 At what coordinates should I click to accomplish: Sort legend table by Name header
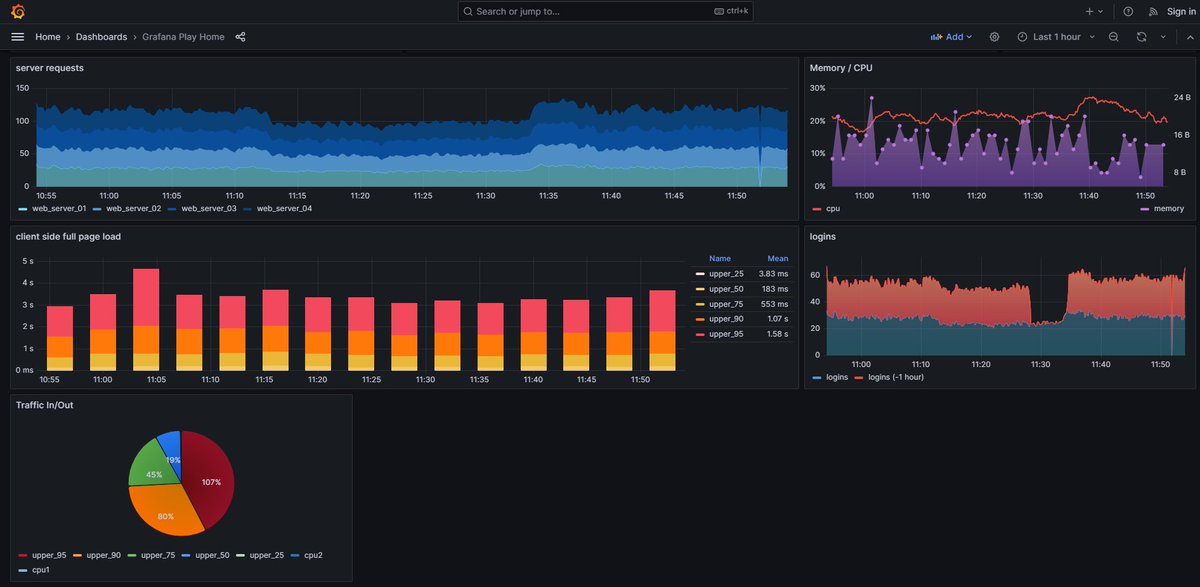click(720, 258)
